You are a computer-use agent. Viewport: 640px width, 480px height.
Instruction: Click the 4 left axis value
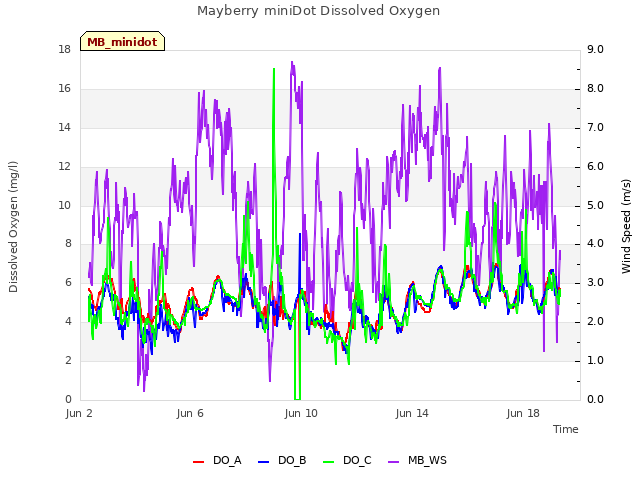tap(68, 322)
